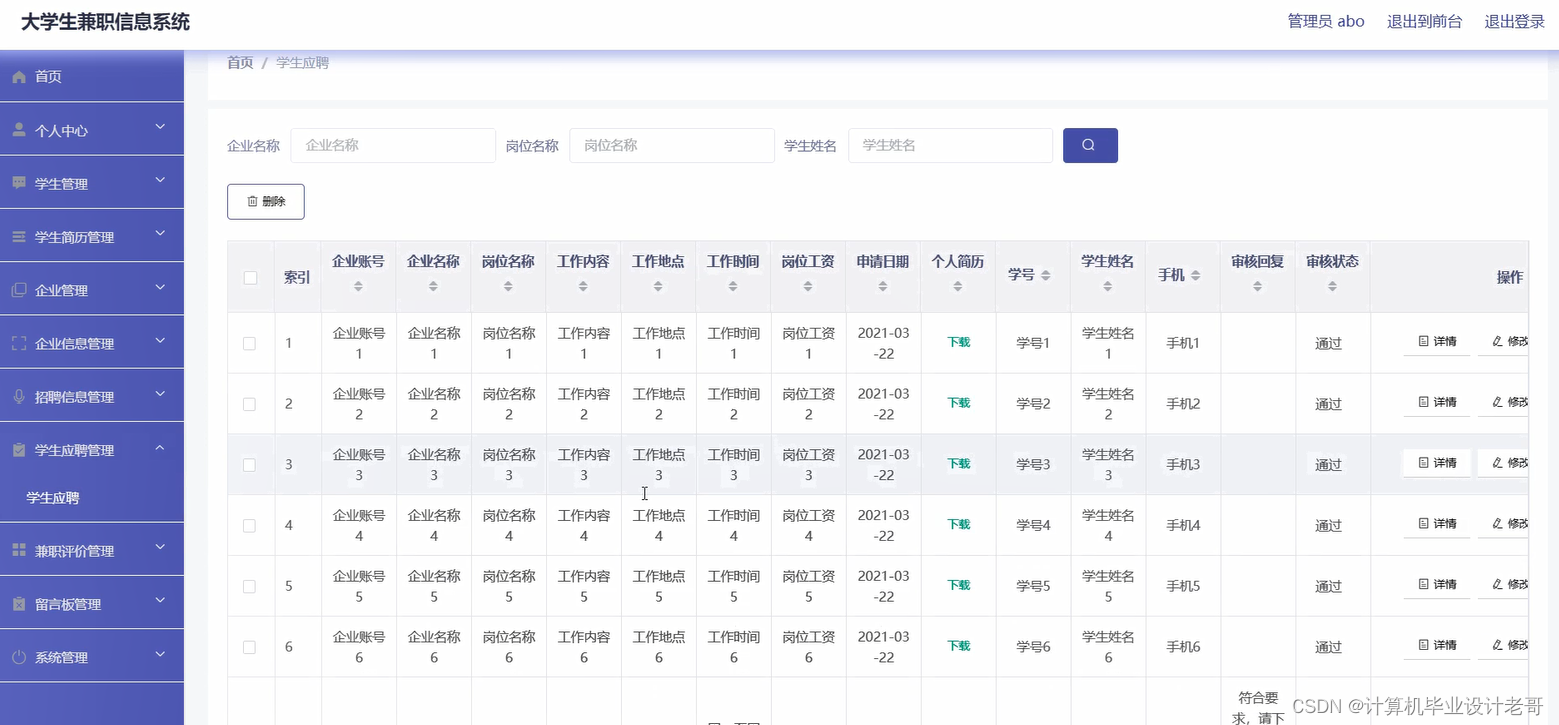Click the clipboard icon for 学生应聘管理
The width and height of the screenshot is (1559, 725).
pos(19,450)
